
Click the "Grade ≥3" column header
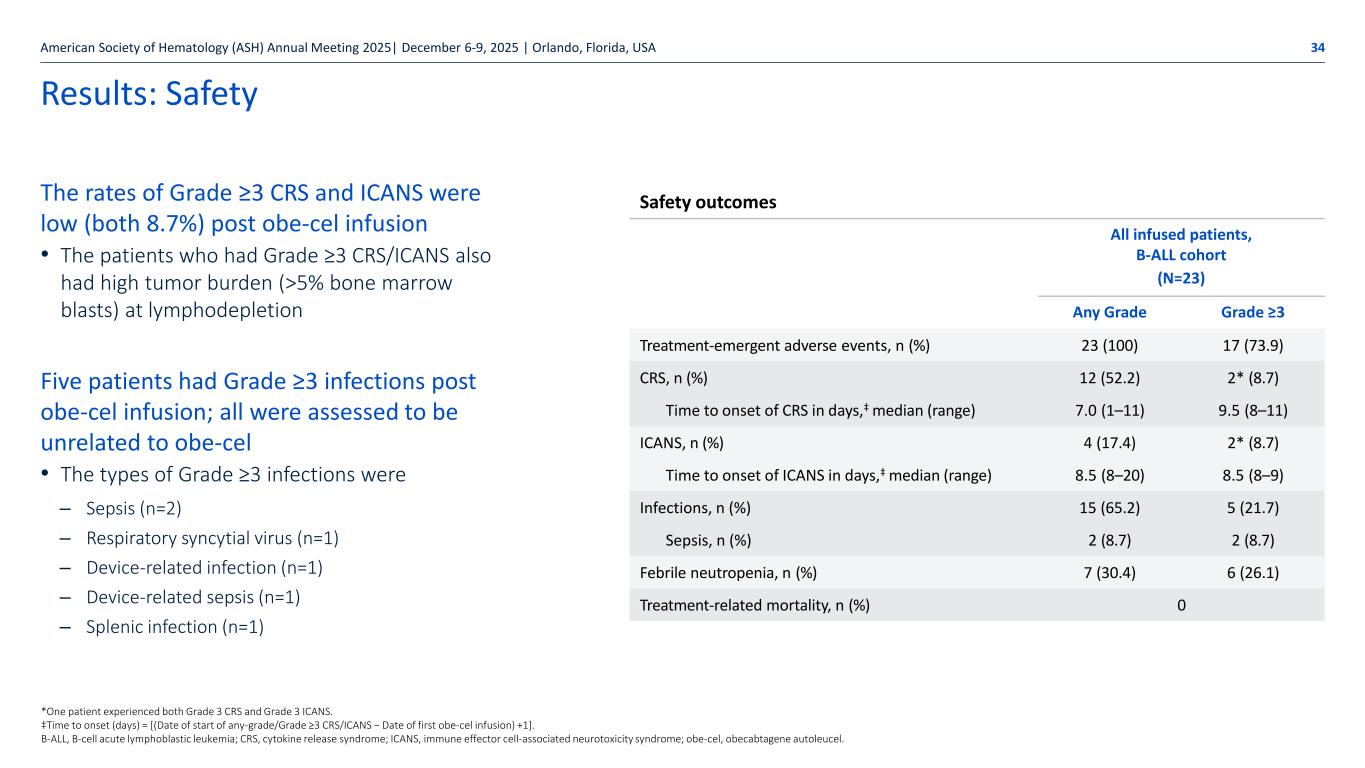[x=1253, y=312]
